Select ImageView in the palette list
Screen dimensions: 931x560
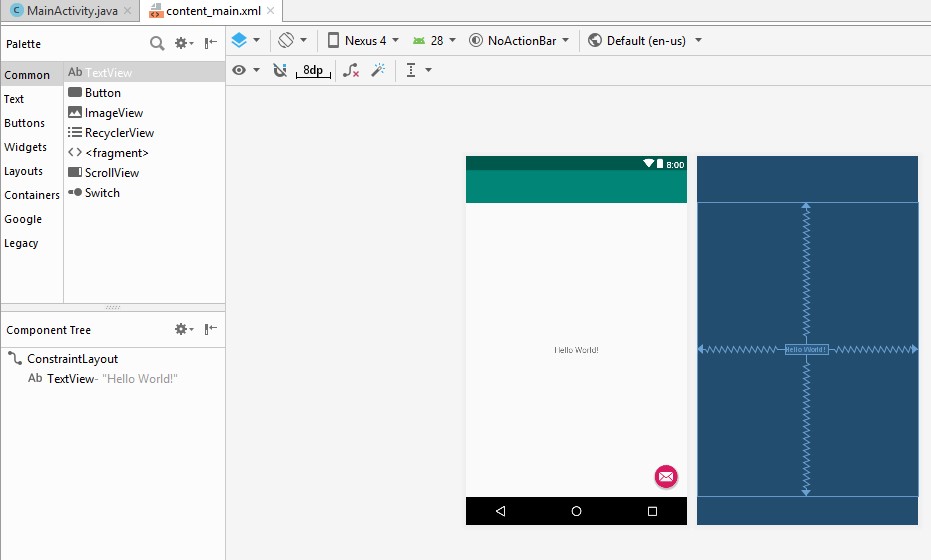[x=113, y=113]
